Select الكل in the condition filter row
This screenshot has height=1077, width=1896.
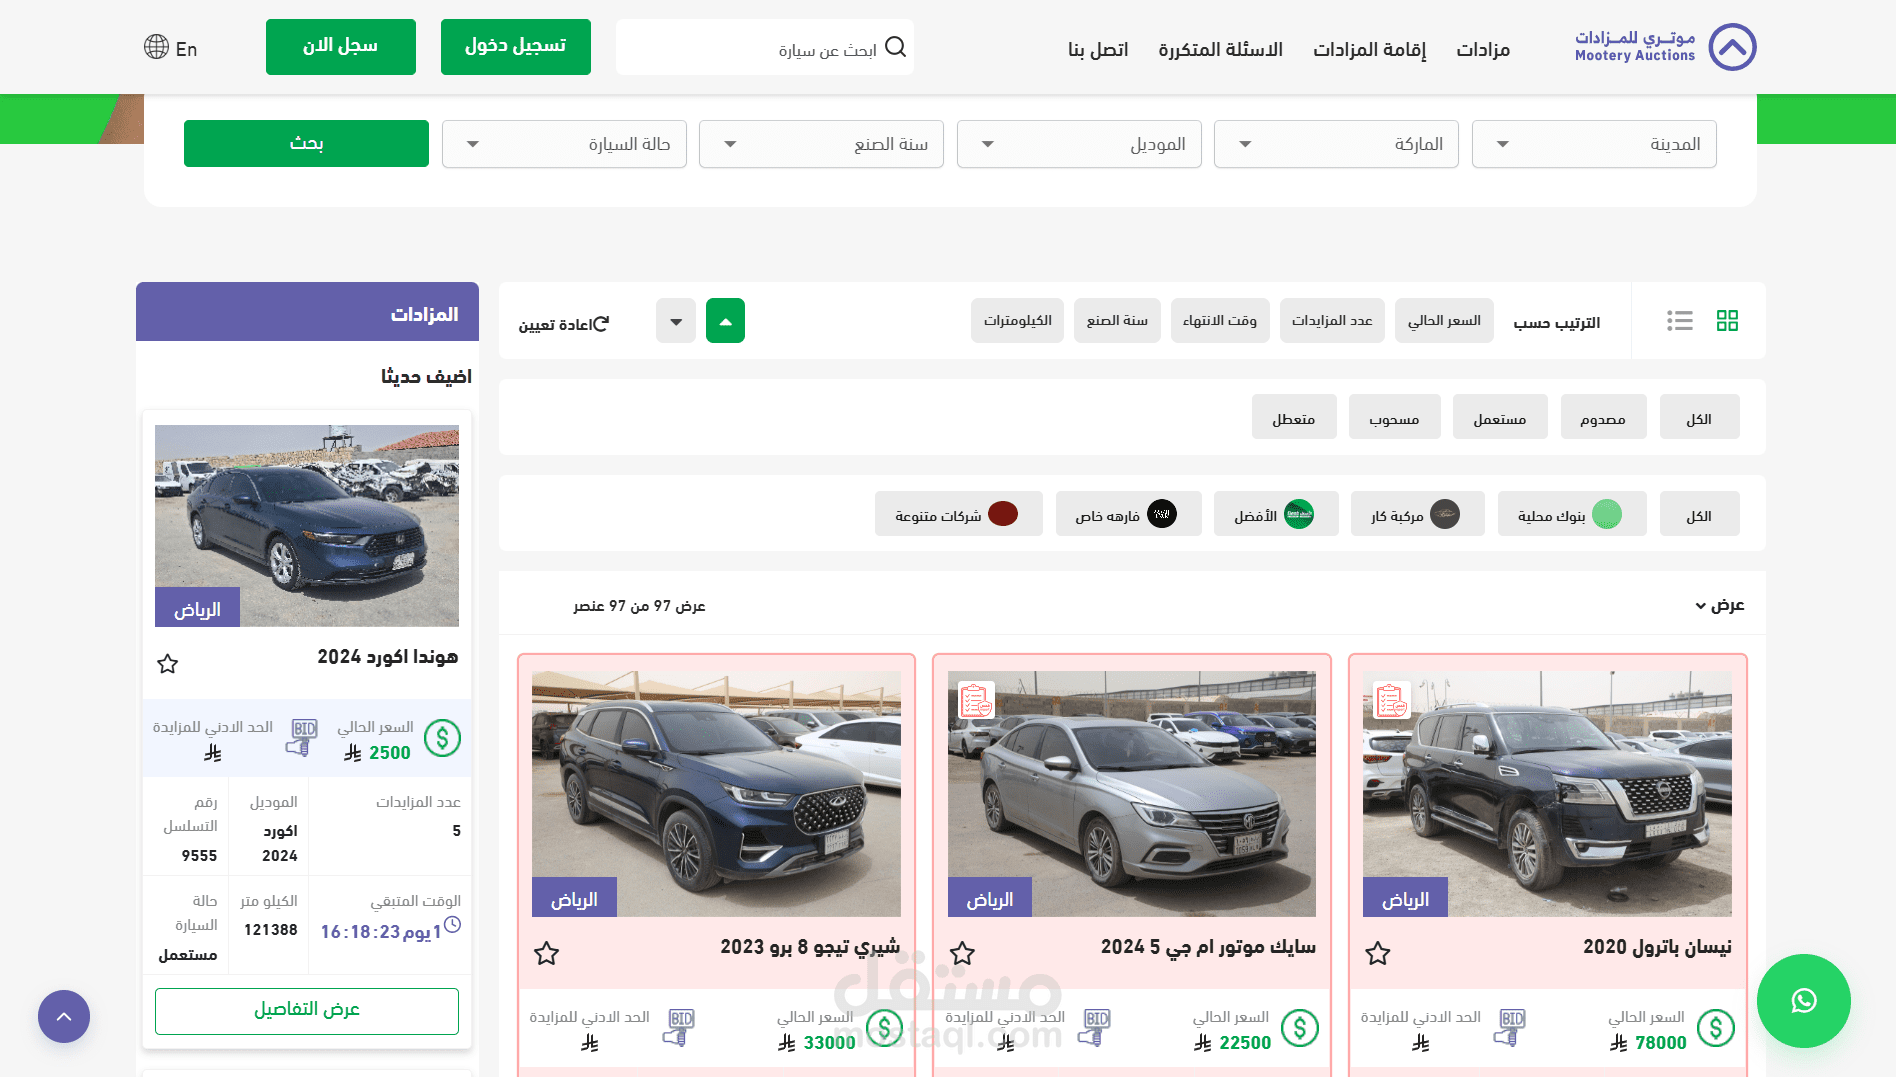(x=1699, y=417)
